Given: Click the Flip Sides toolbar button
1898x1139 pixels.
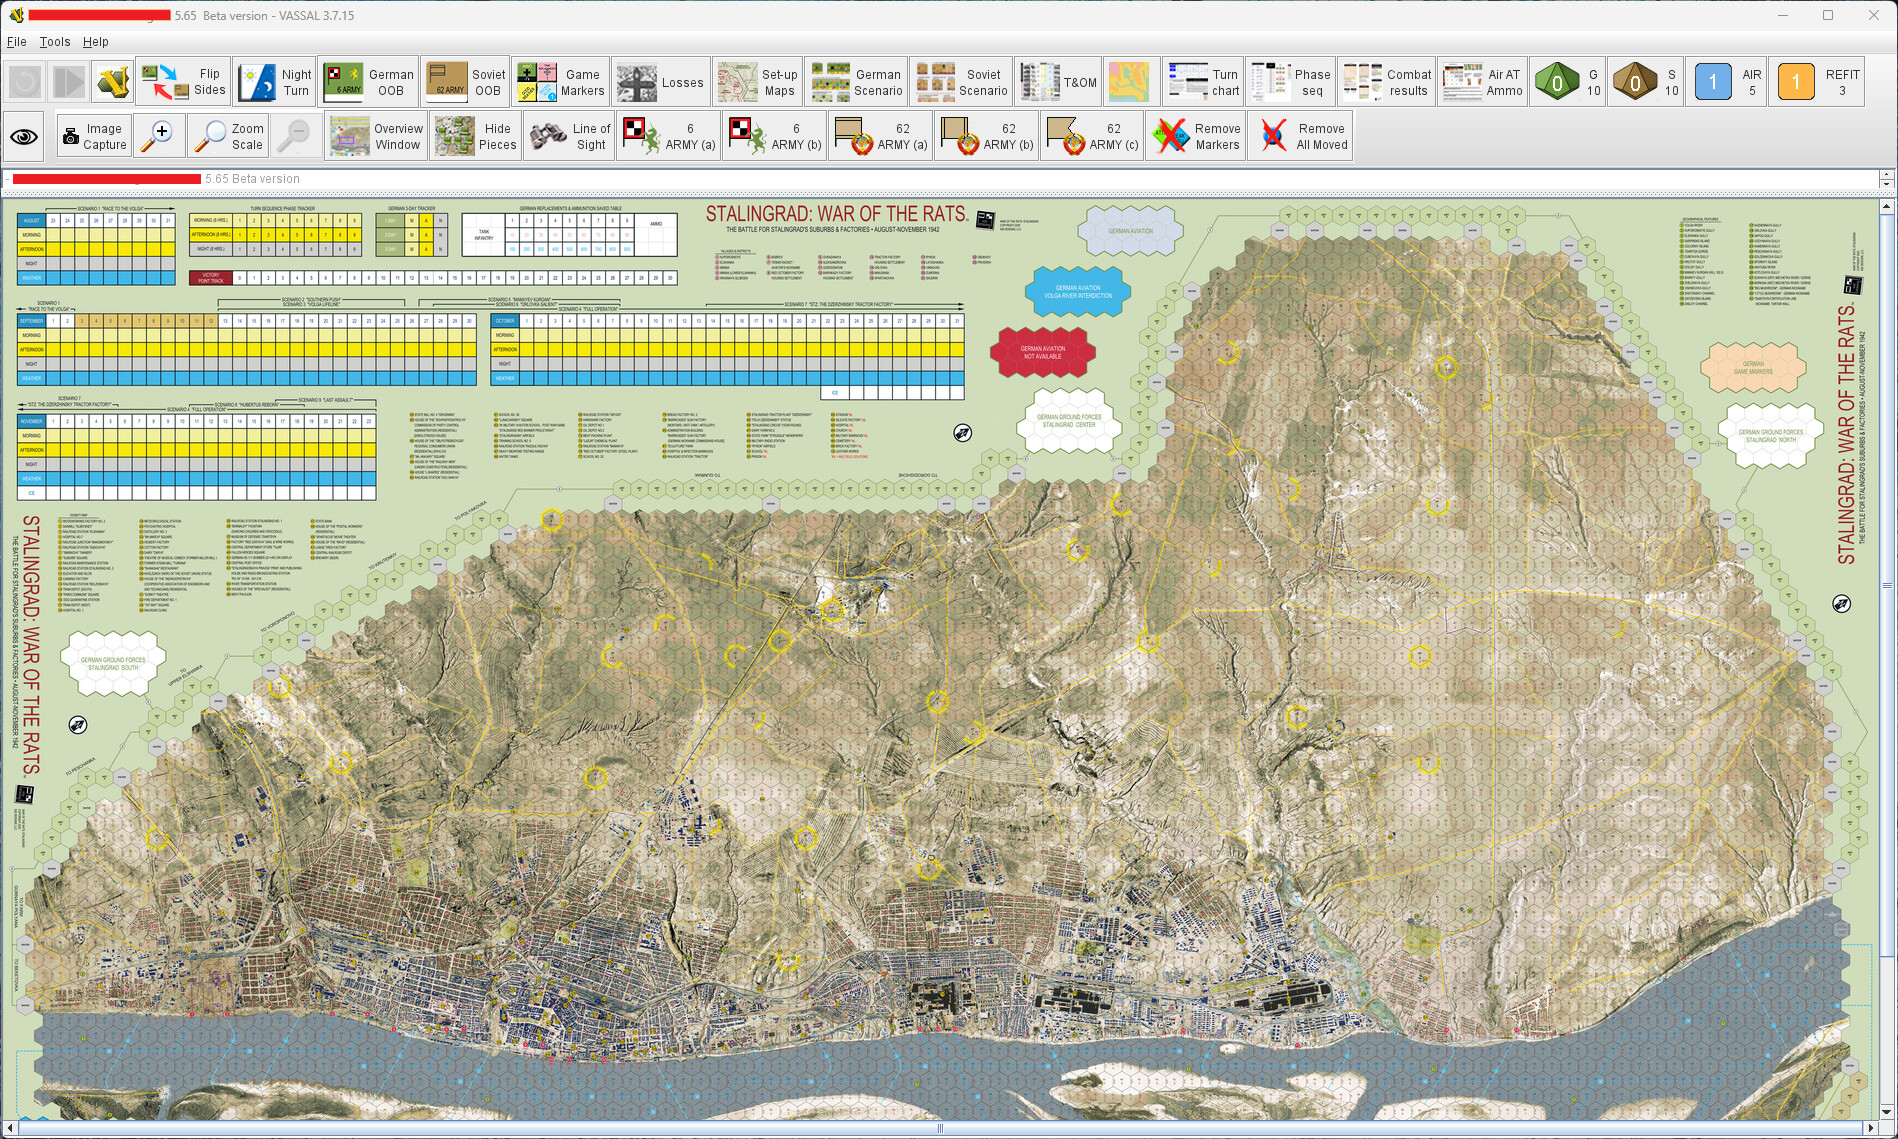Looking at the screenshot, I should (183, 82).
